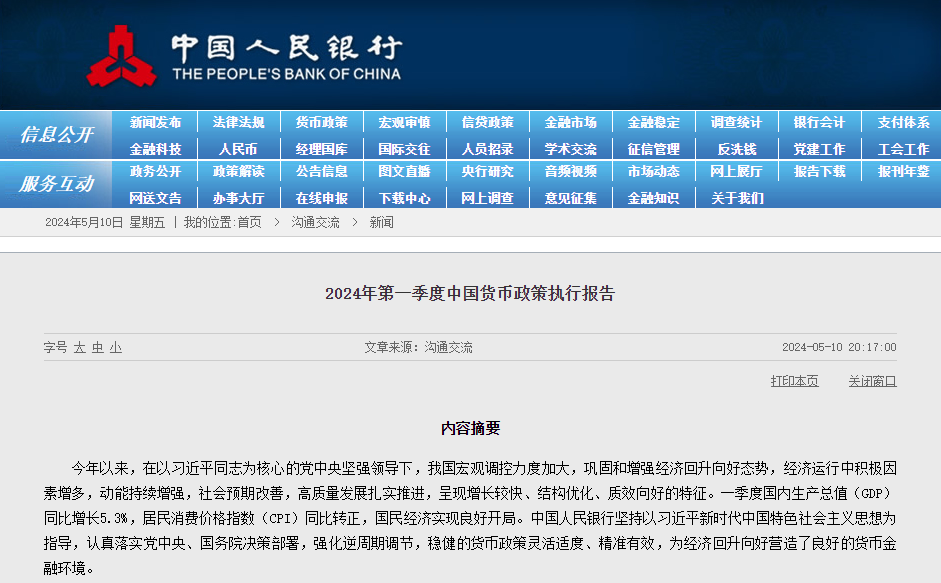Click 沟通交流 breadcrumb link
941x583 pixels.
click(316, 223)
